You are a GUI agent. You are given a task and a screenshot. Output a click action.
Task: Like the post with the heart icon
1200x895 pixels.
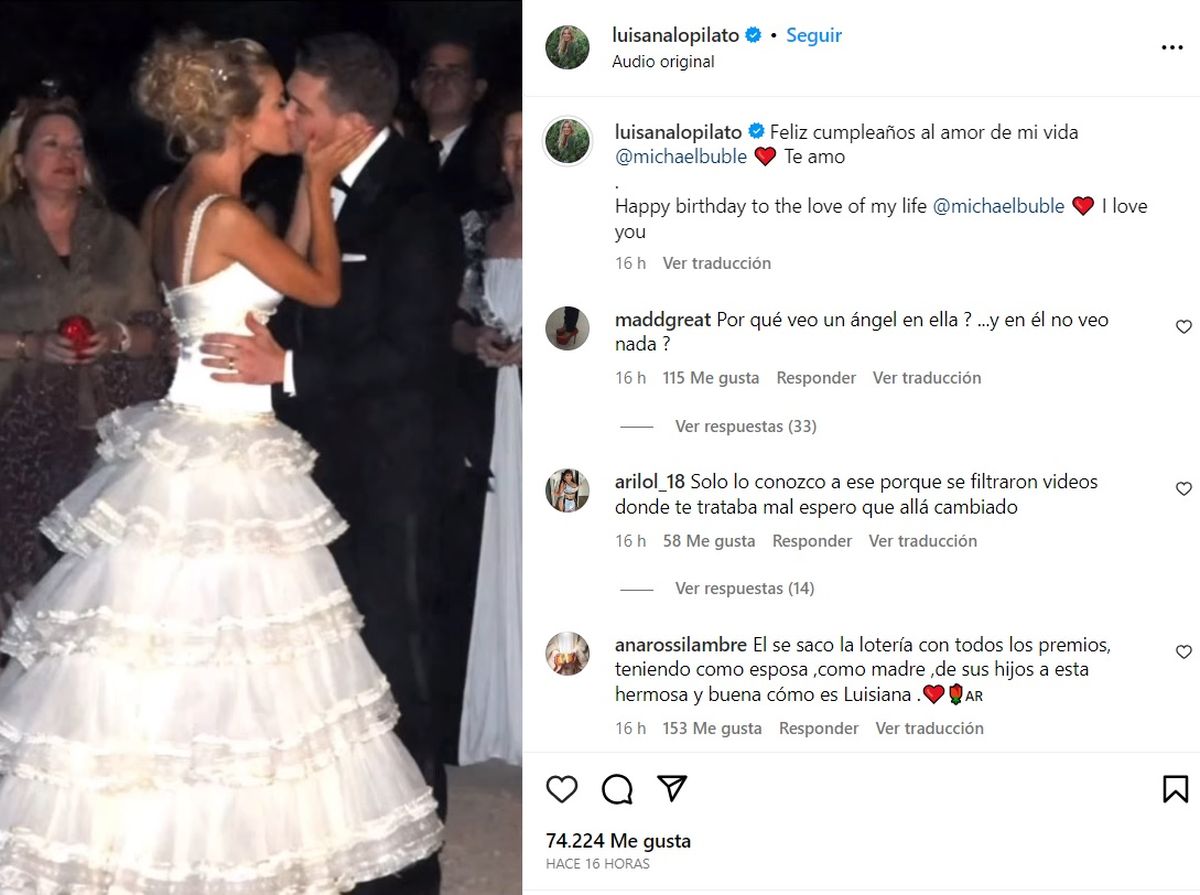[x=562, y=789]
